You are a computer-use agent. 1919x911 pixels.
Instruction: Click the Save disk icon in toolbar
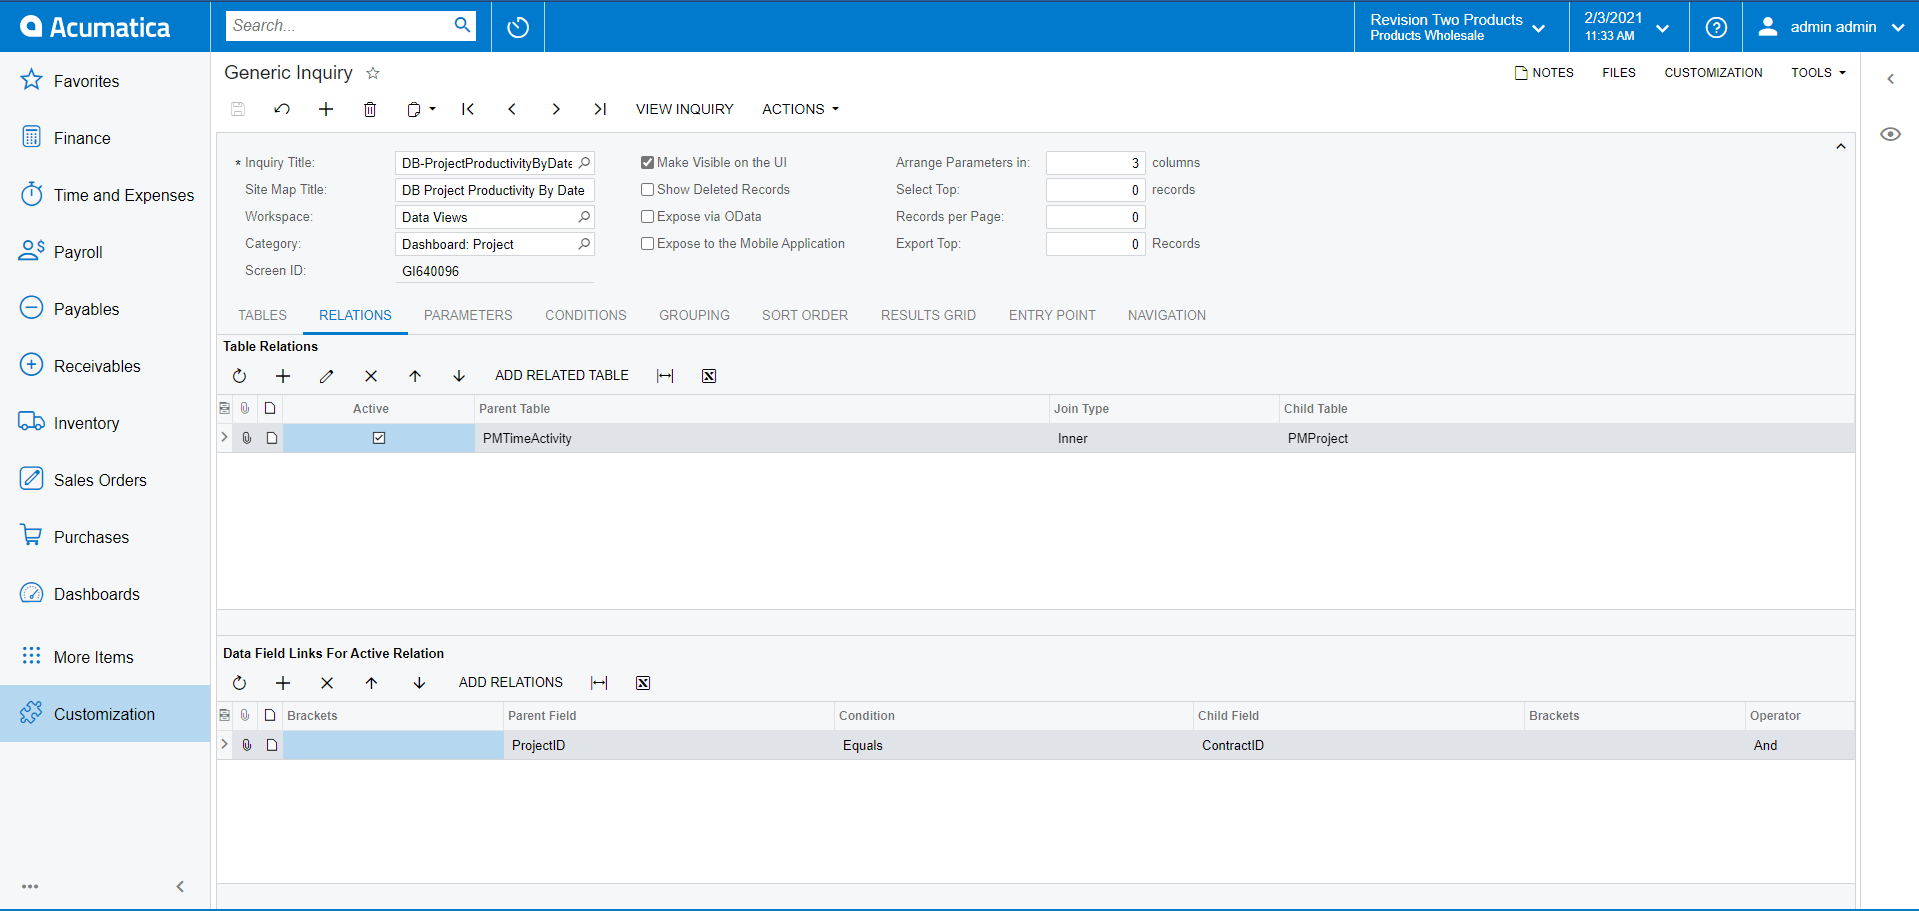[238, 109]
